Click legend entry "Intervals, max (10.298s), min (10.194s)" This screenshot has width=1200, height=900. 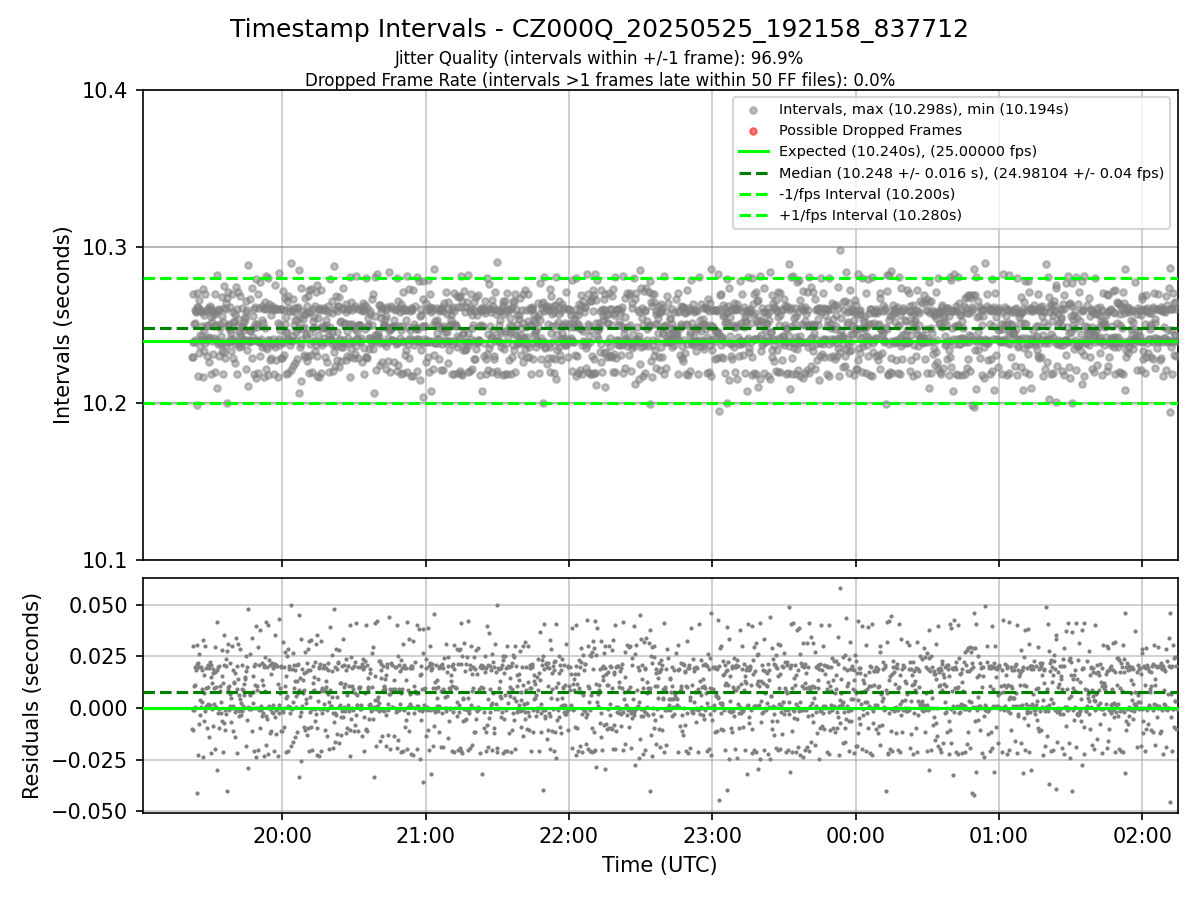pos(924,109)
